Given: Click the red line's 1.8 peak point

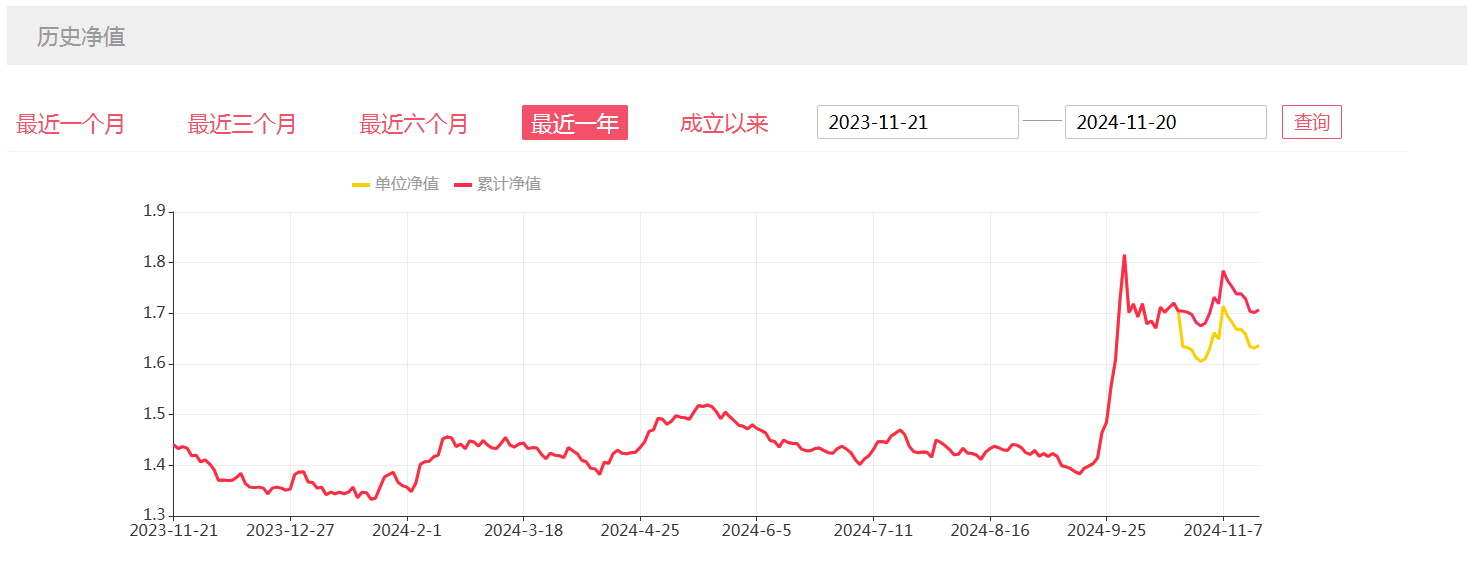Looking at the screenshot, I should pos(1124,256).
